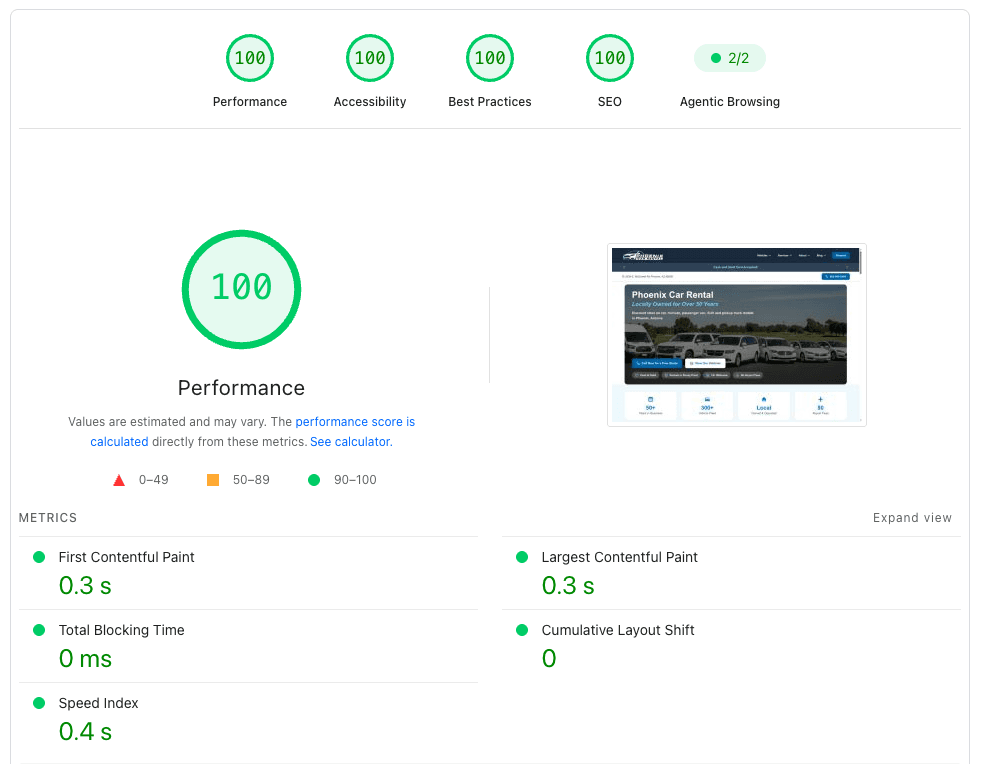The image size is (985, 764).
Task: Open the 'performance score is calculated' link
Action: tap(355, 422)
